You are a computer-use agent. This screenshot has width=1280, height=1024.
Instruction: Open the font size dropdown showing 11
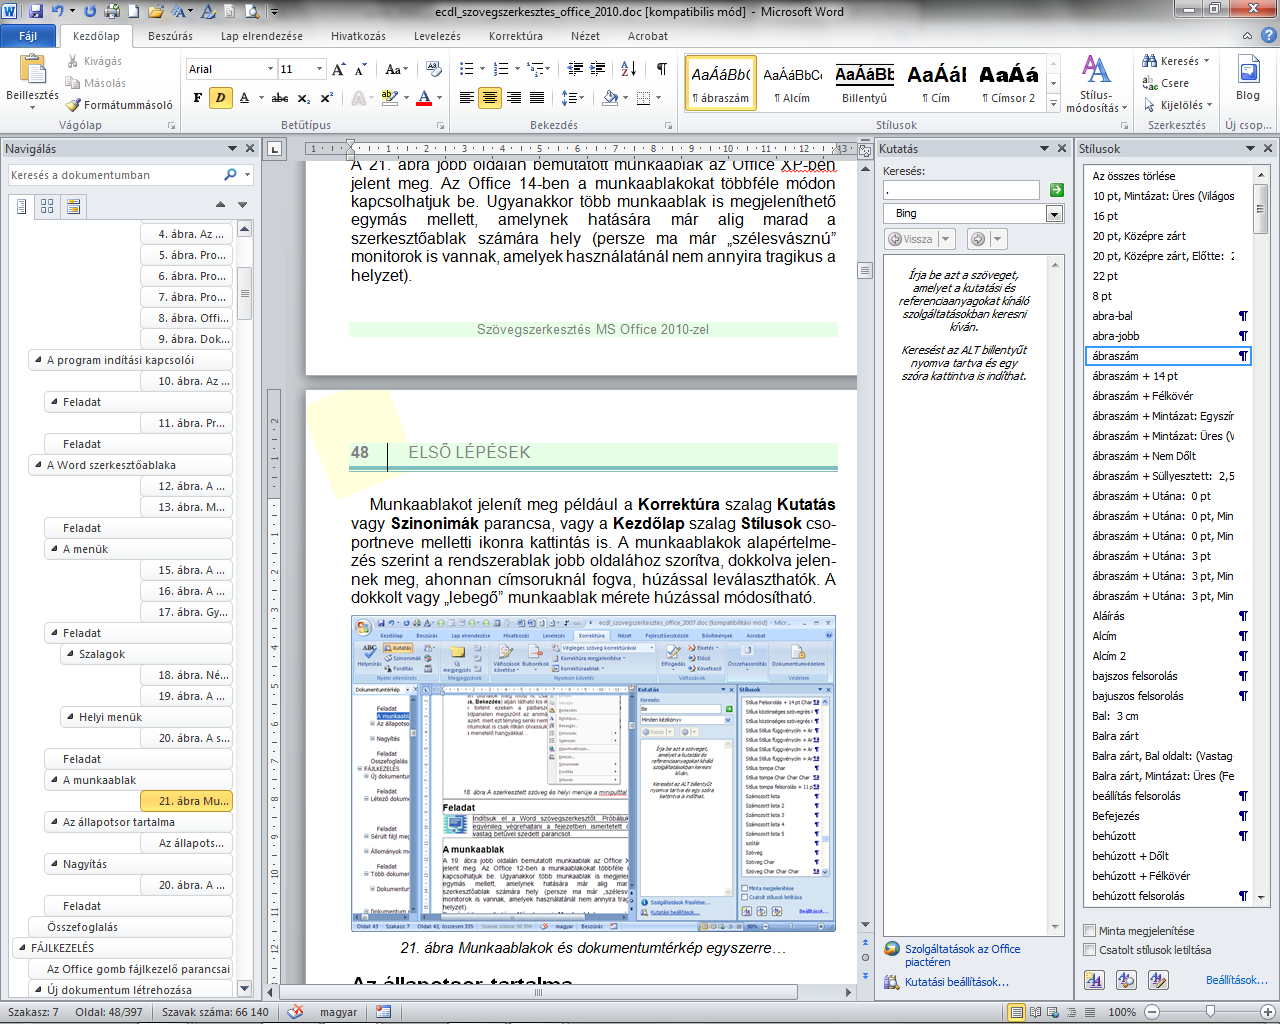(x=320, y=69)
